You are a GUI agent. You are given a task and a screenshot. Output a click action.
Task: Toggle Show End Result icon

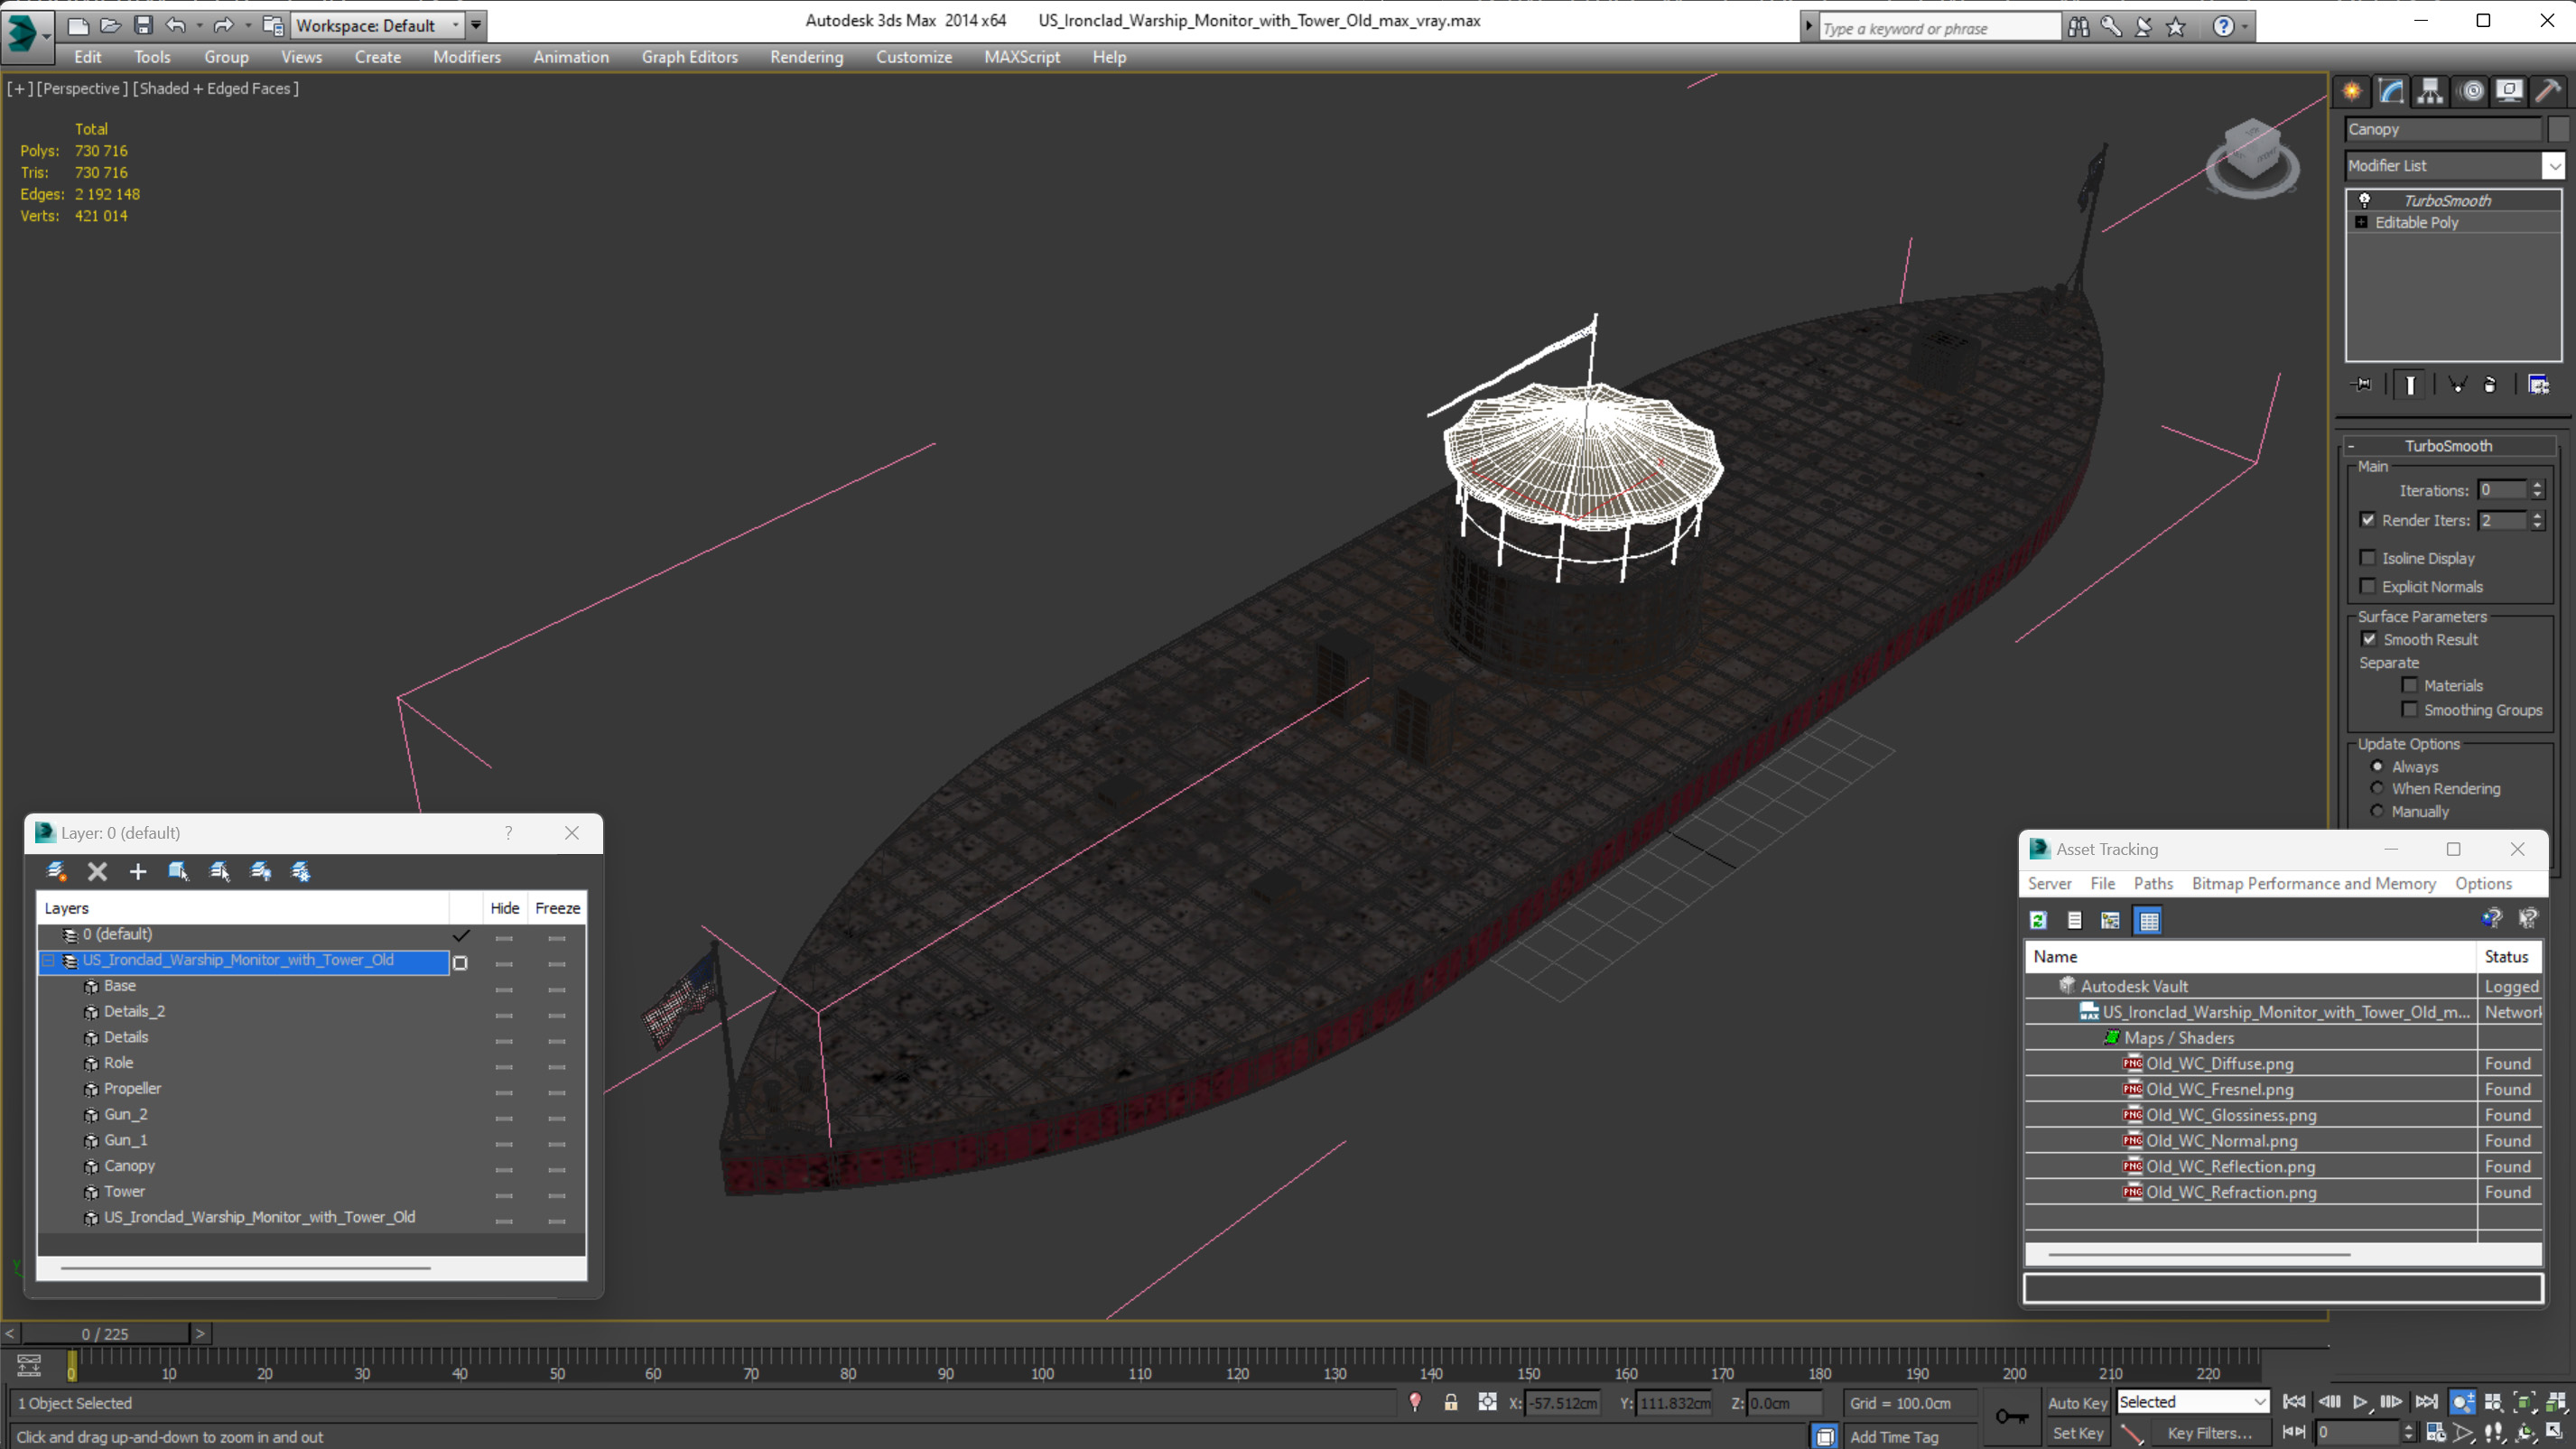click(2410, 385)
